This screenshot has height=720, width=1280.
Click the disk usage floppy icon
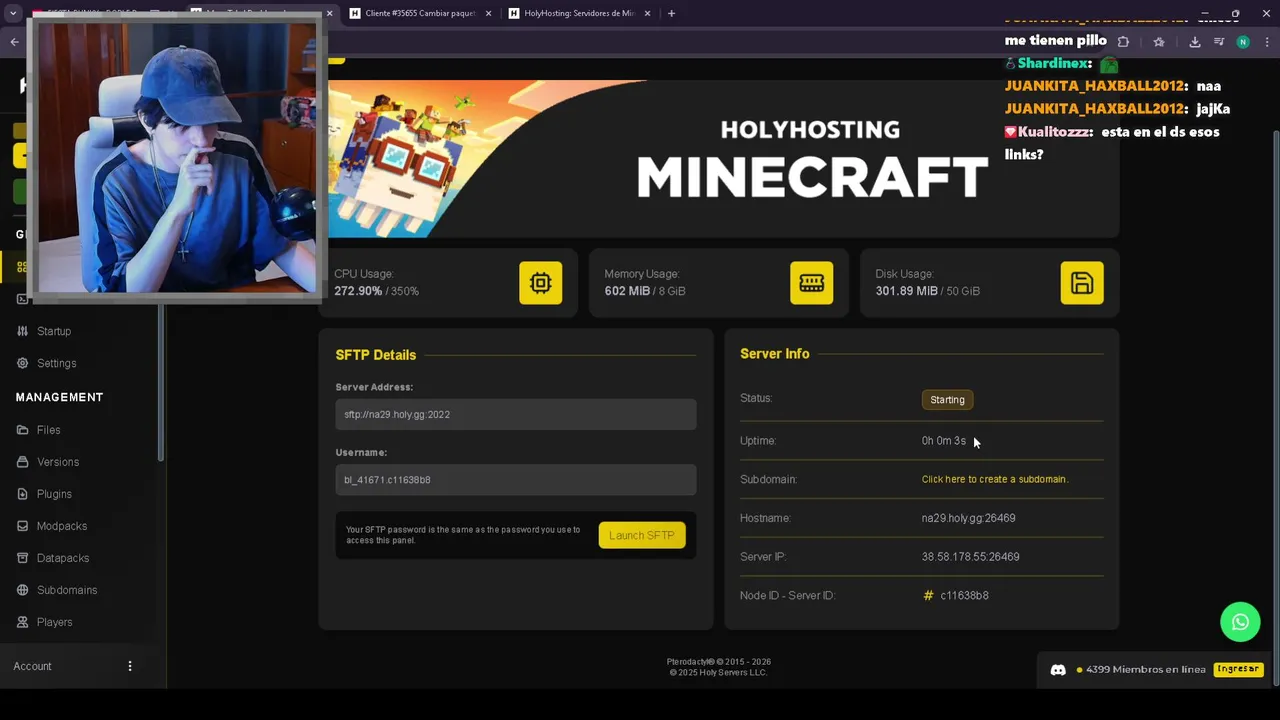(x=1082, y=283)
